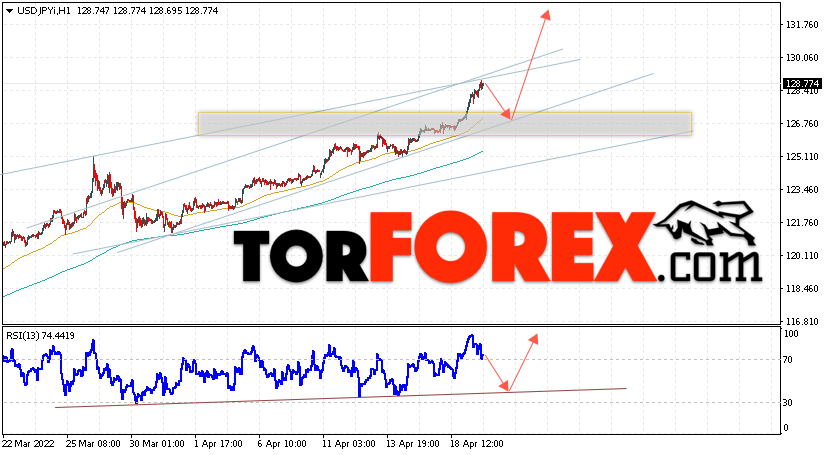Select the RSI 100 level label
The image size is (826, 455).
click(x=791, y=334)
